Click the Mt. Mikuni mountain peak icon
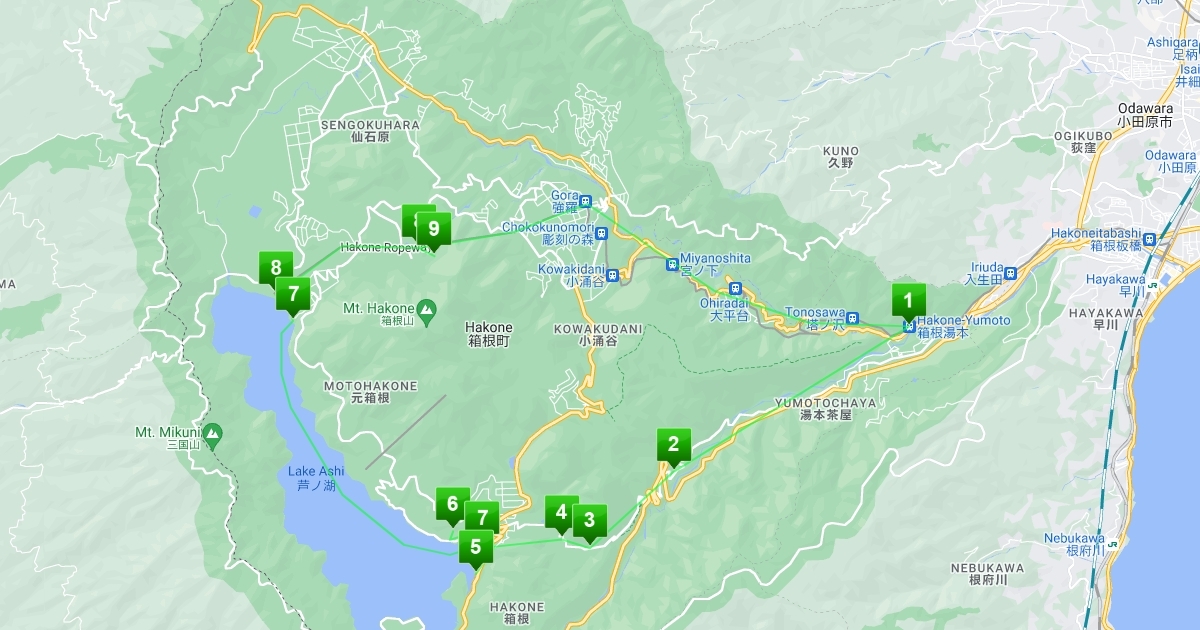This screenshot has width=1200, height=630. point(212,433)
